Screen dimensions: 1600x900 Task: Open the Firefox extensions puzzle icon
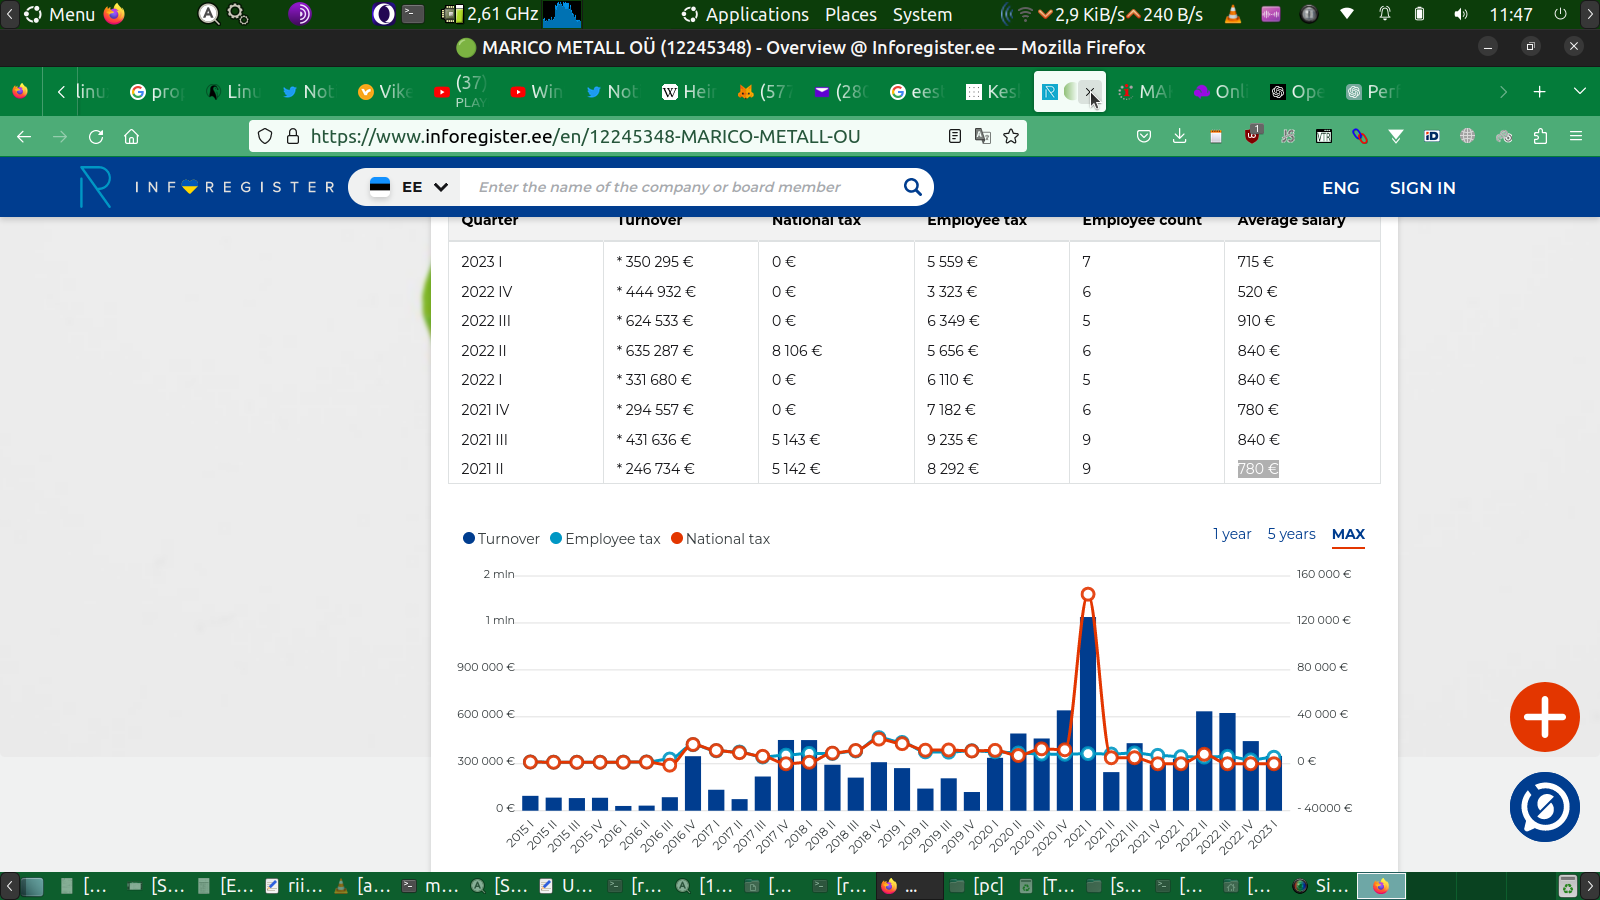(1540, 136)
